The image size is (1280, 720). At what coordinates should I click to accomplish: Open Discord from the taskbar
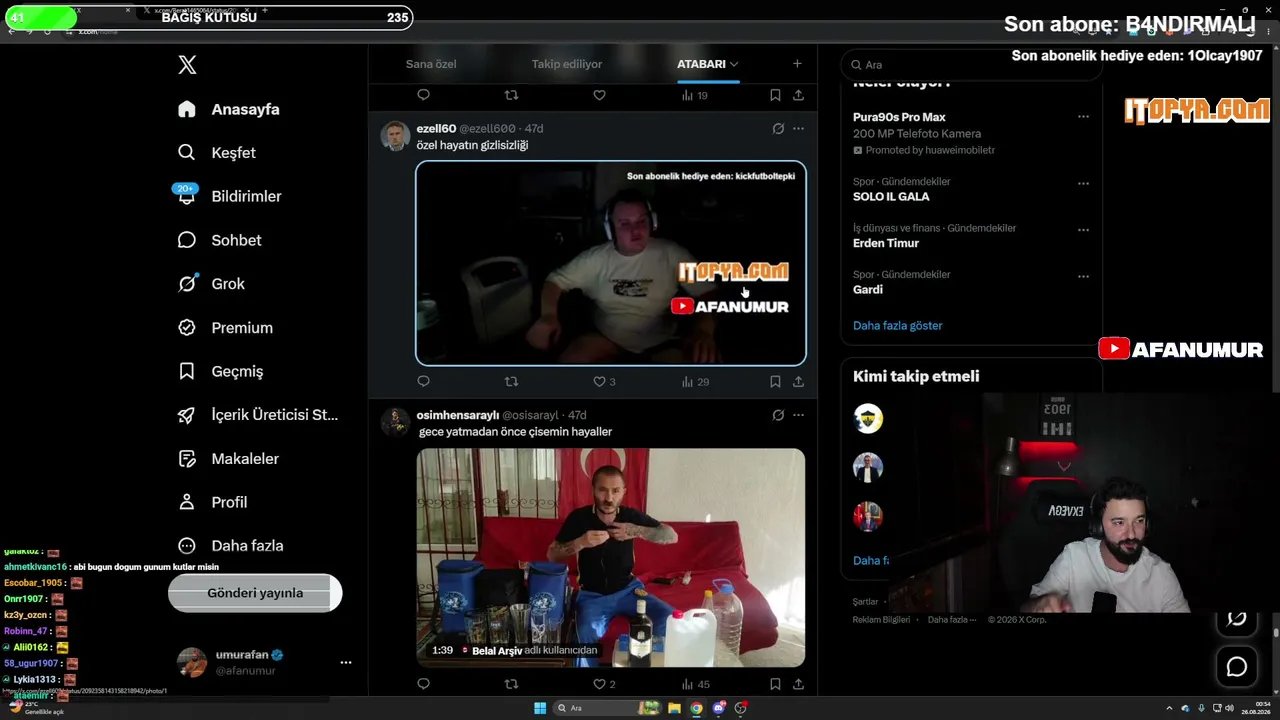(x=718, y=708)
